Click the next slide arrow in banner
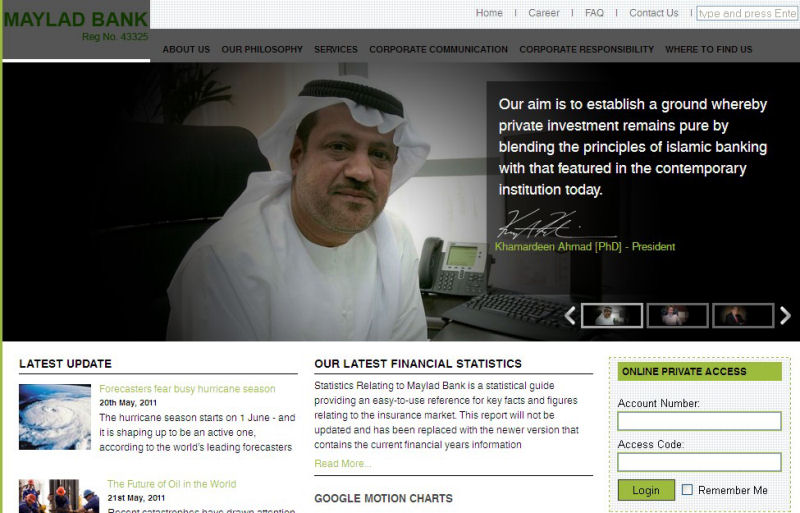 coord(785,315)
